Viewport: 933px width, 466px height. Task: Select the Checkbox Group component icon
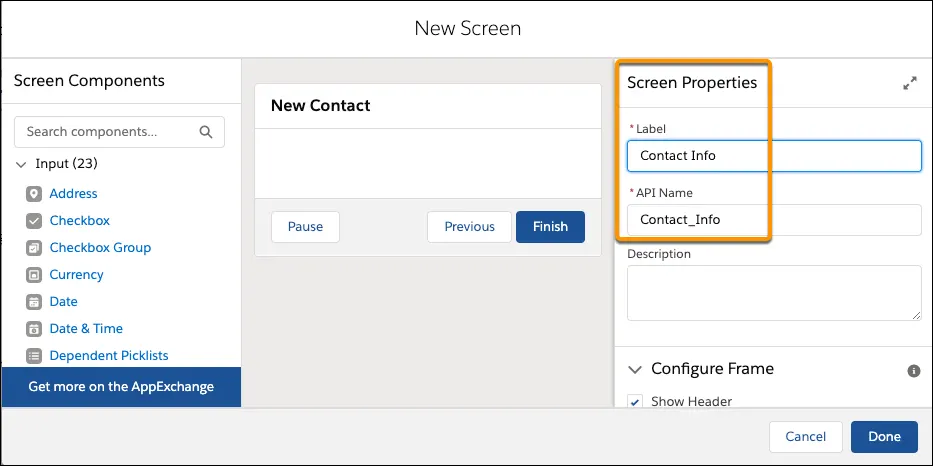click(x=34, y=248)
